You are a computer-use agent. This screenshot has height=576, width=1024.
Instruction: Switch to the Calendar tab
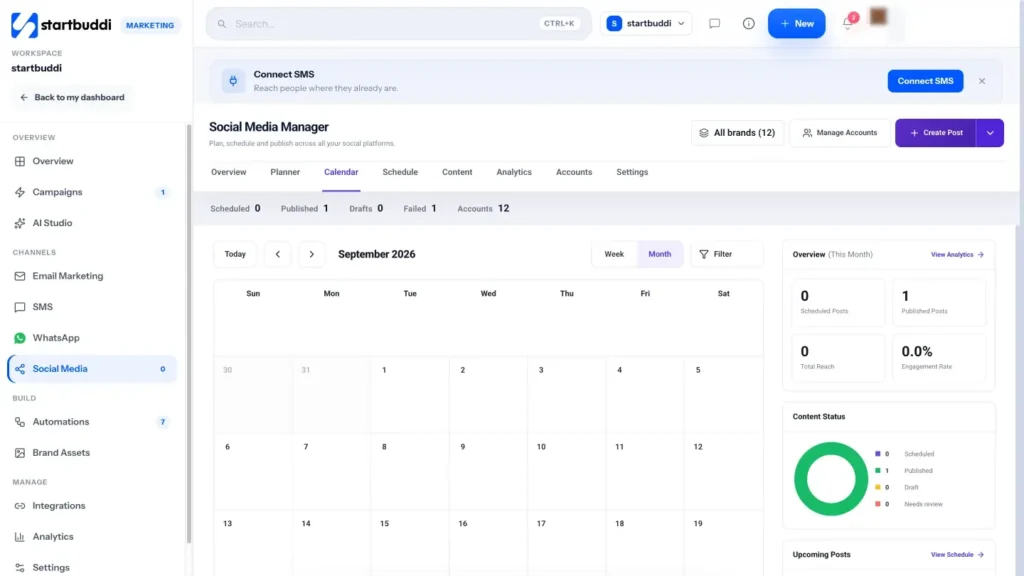tap(341, 172)
